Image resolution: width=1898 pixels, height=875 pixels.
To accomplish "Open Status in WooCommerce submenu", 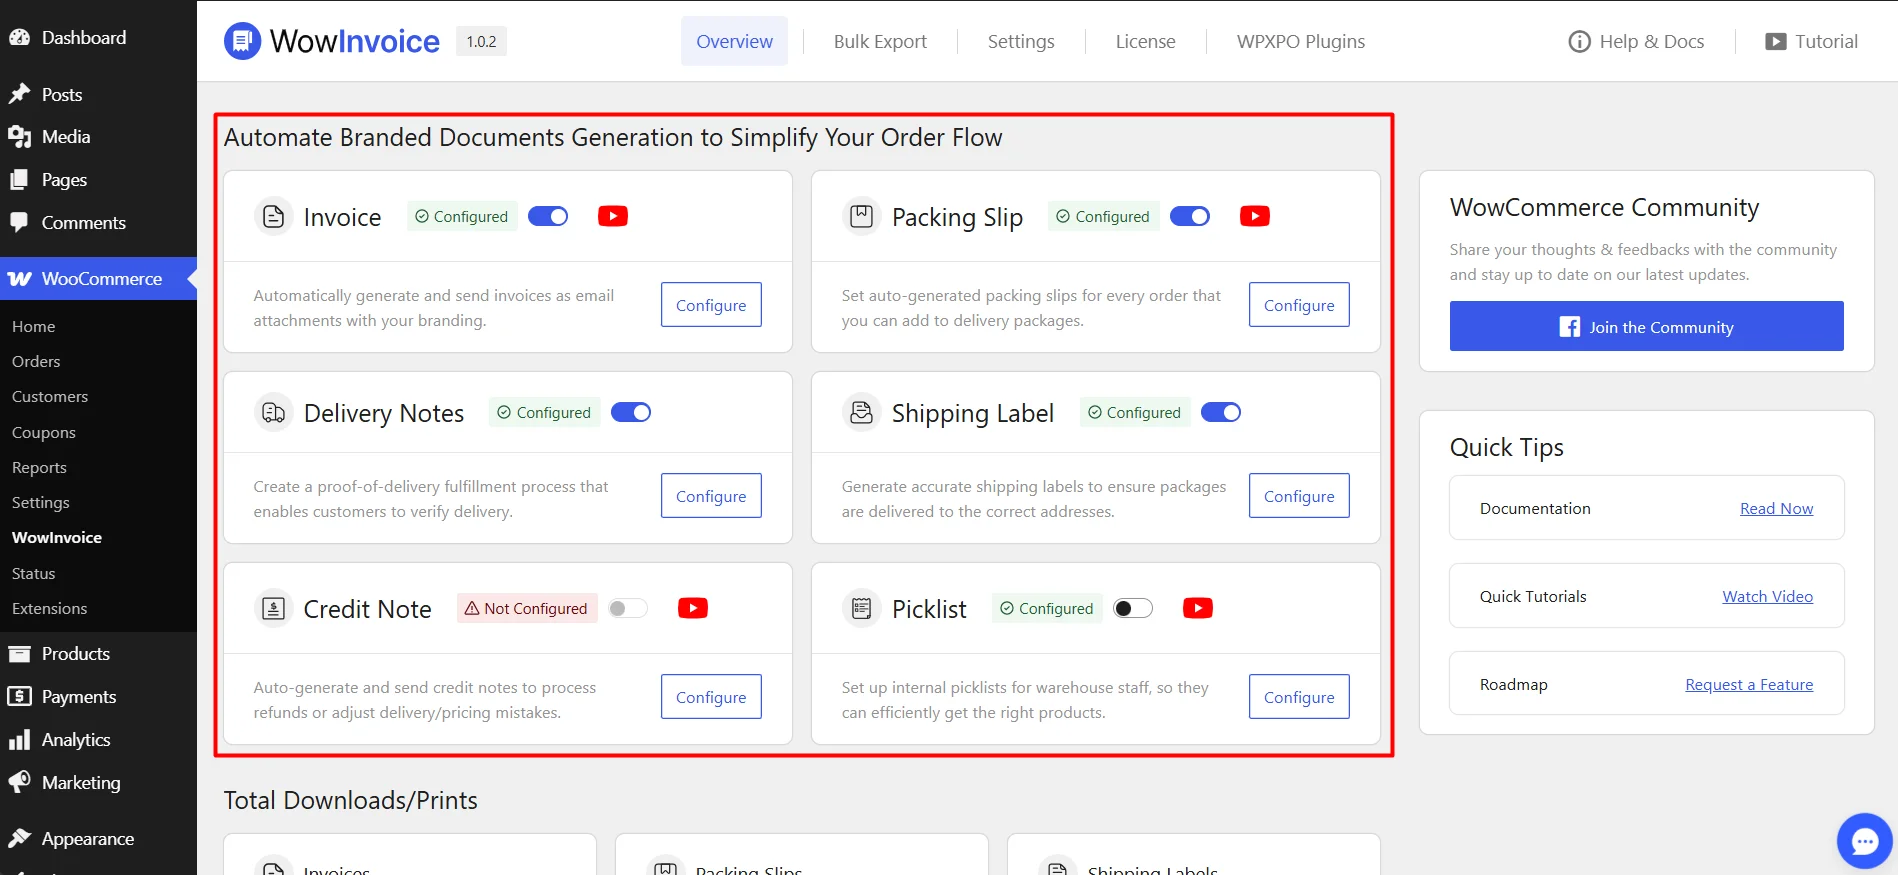I will [x=33, y=573].
